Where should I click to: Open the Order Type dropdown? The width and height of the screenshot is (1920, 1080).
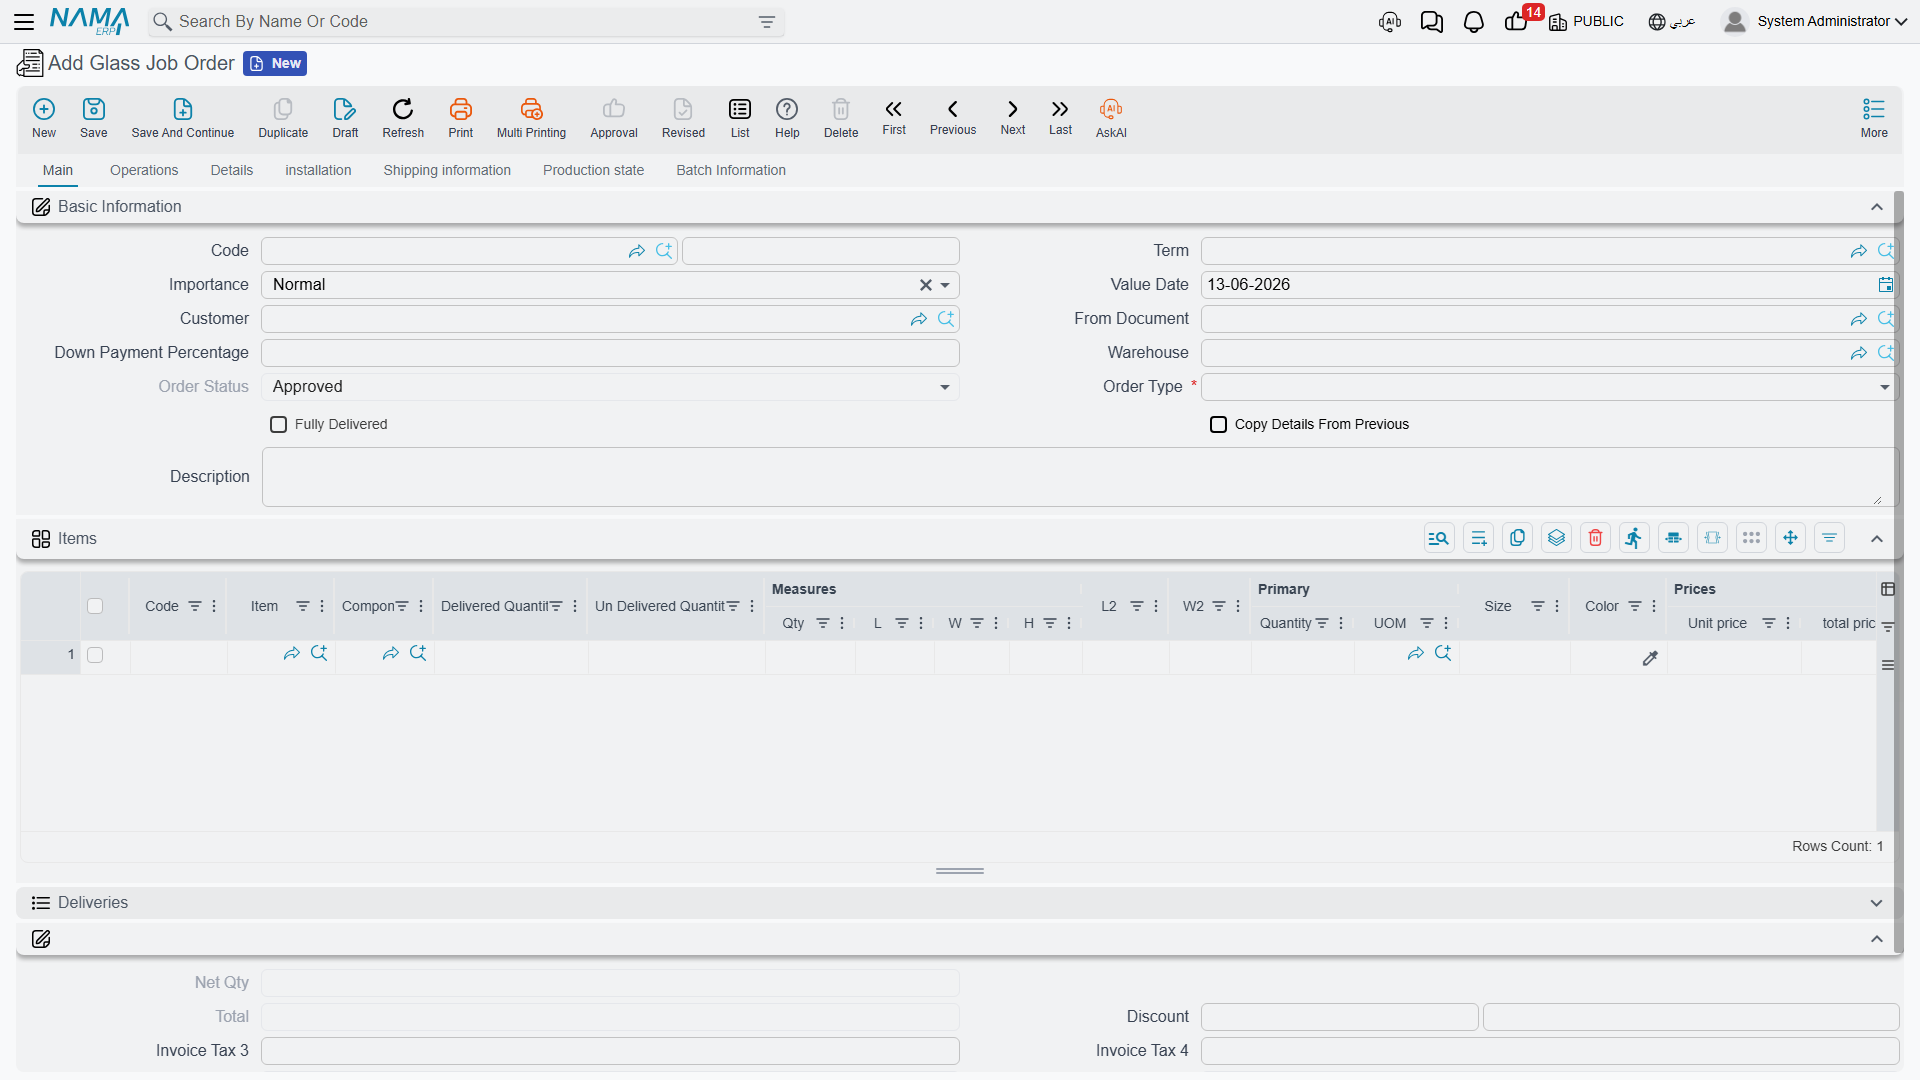point(1884,387)
